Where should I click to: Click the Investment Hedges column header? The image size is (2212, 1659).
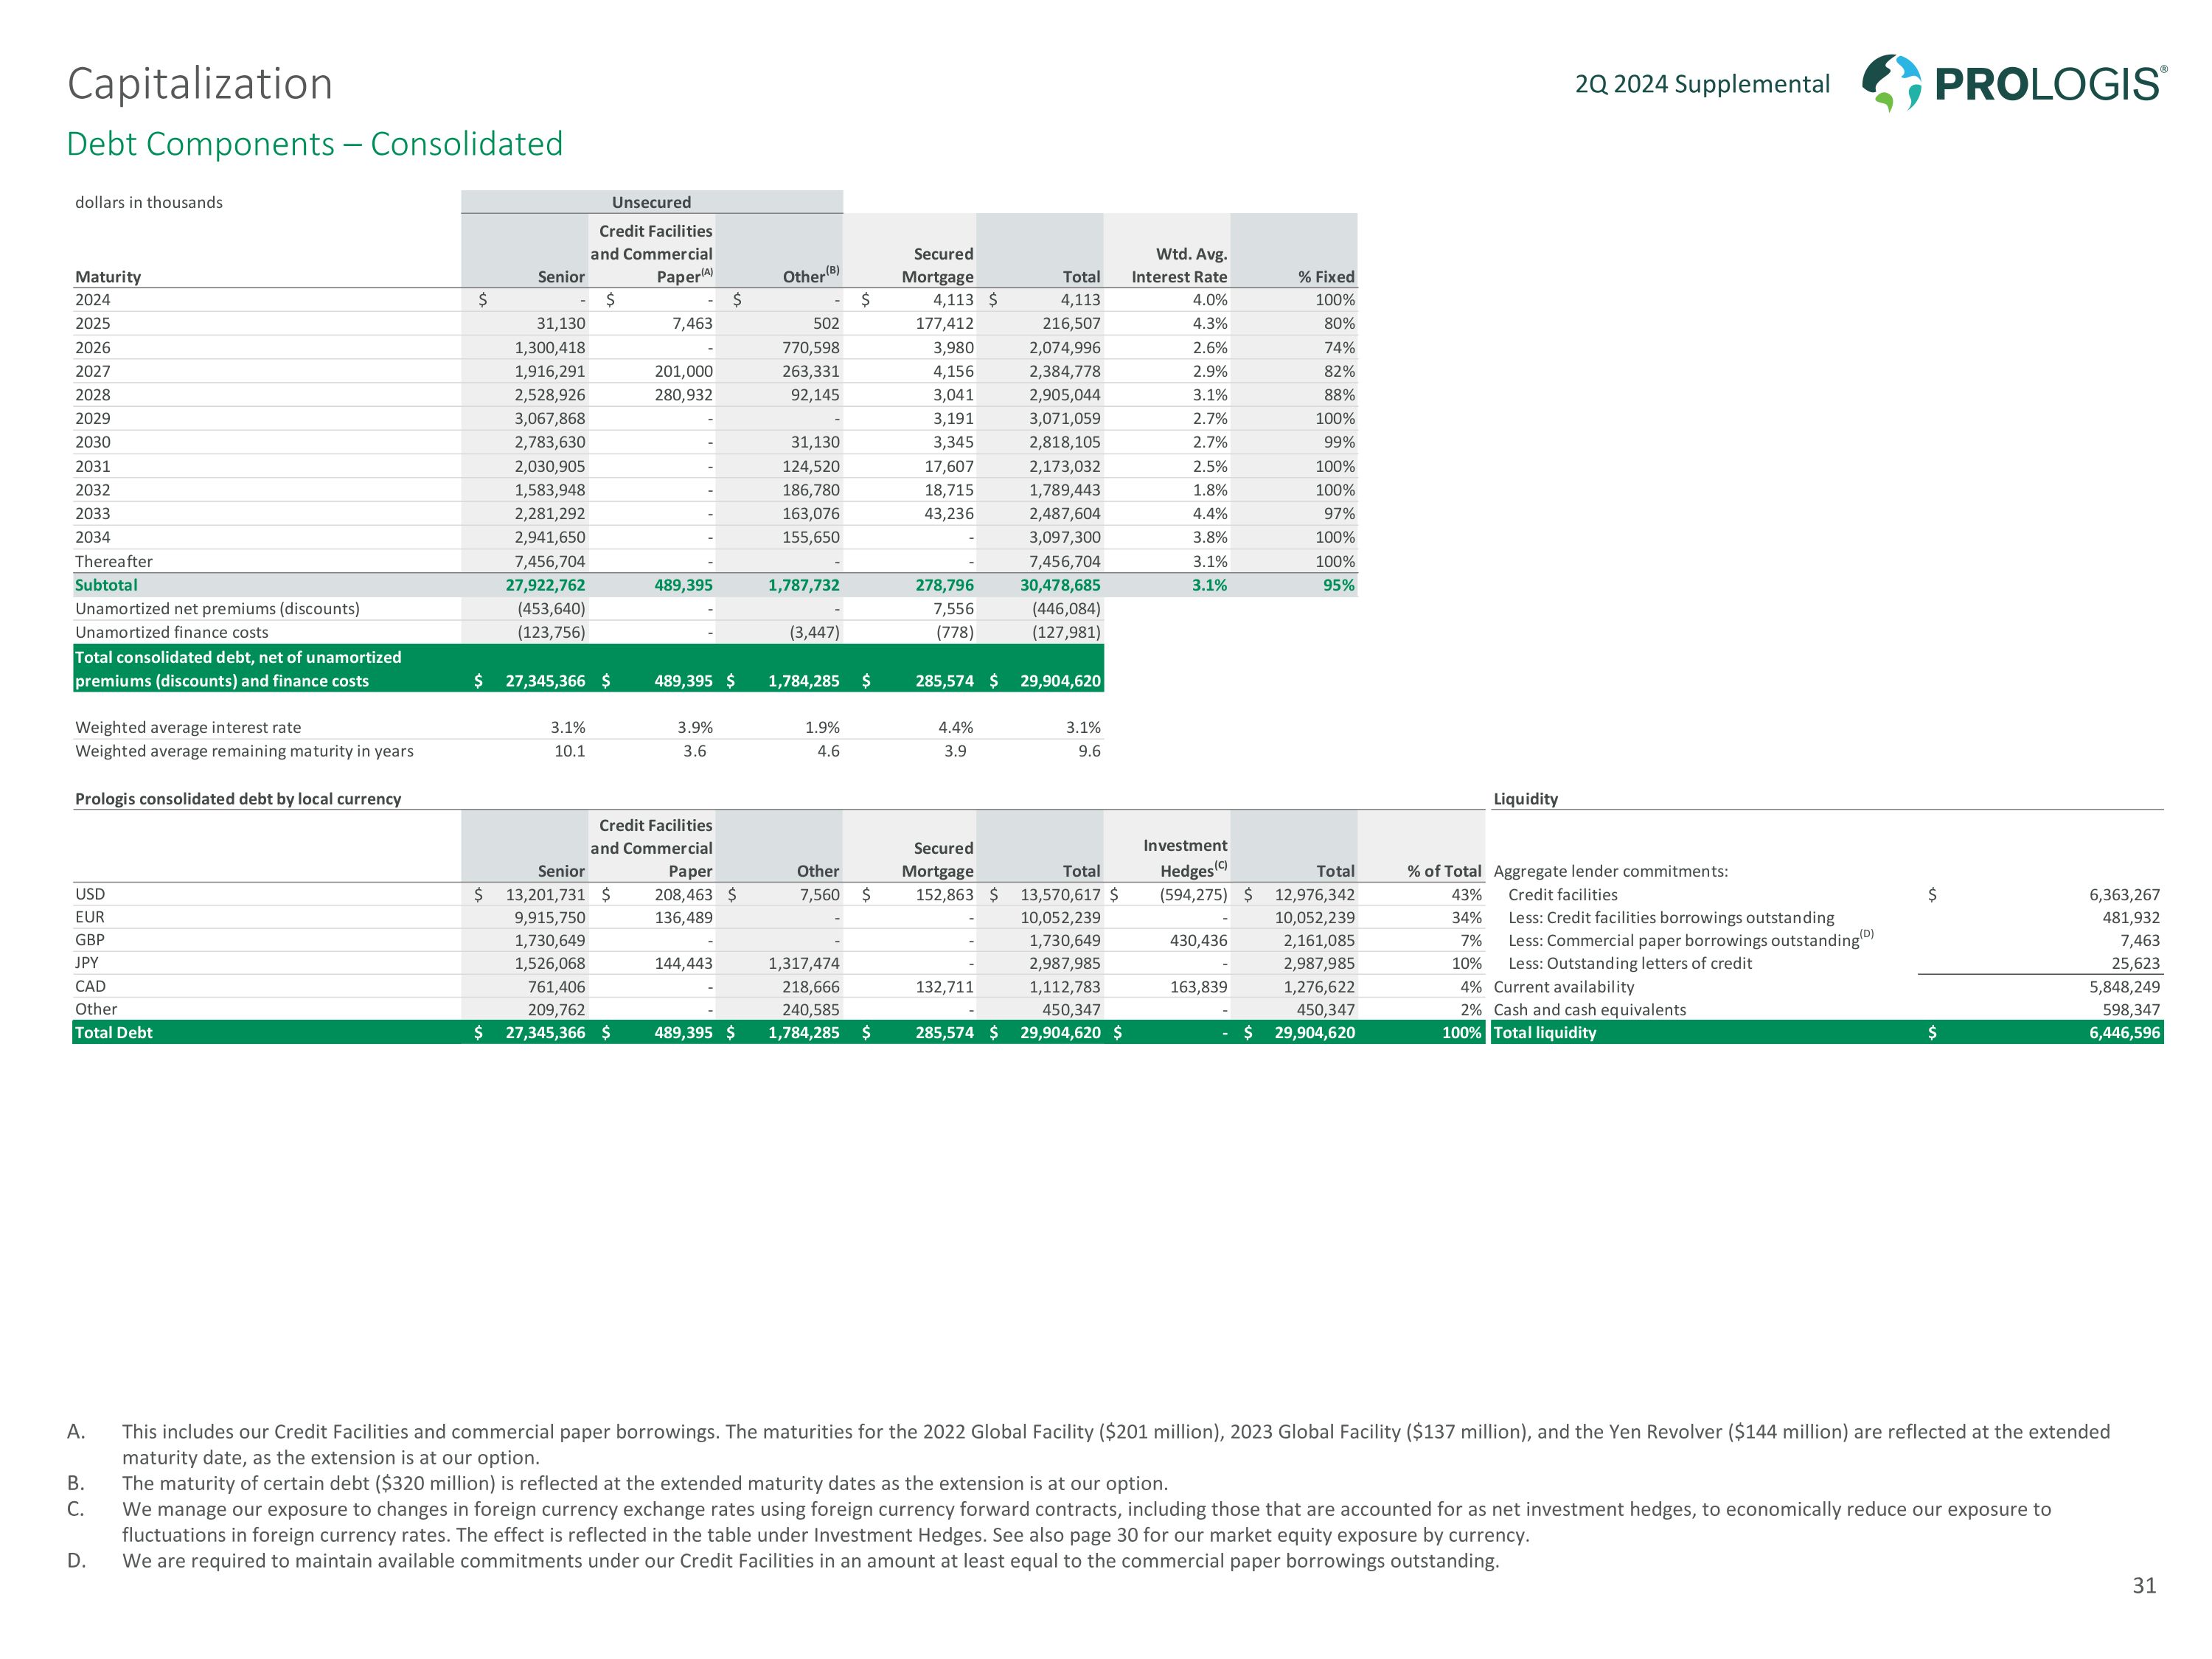coord(1185,858)
